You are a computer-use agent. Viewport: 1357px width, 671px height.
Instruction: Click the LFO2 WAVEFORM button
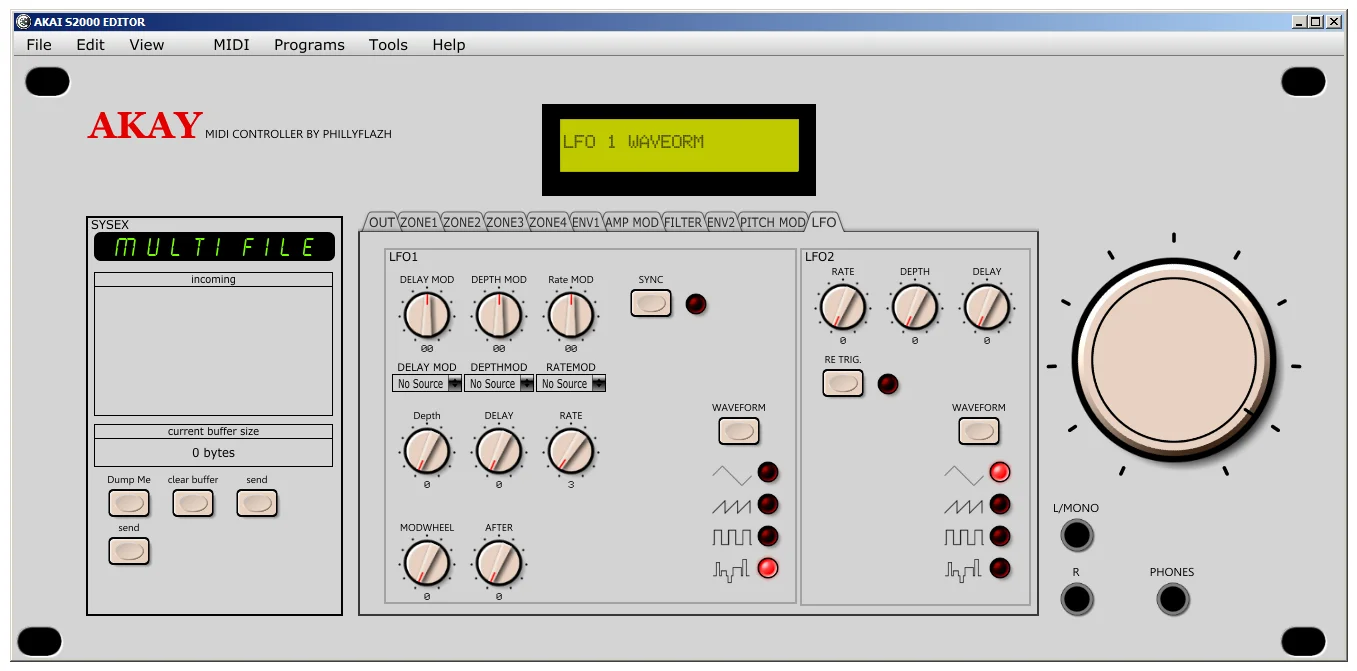pos(979,431)
